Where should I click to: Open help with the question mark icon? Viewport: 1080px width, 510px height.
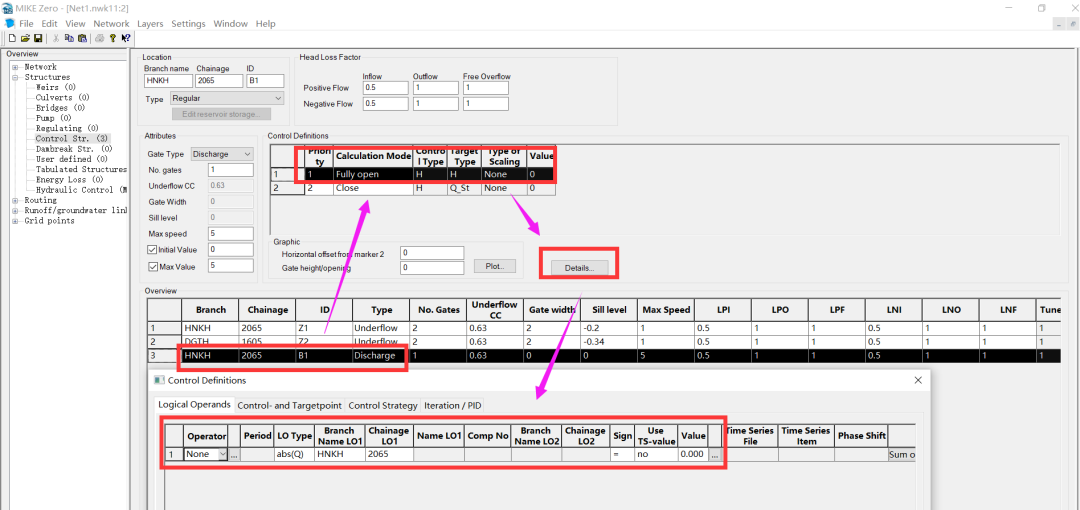(113, 39)
